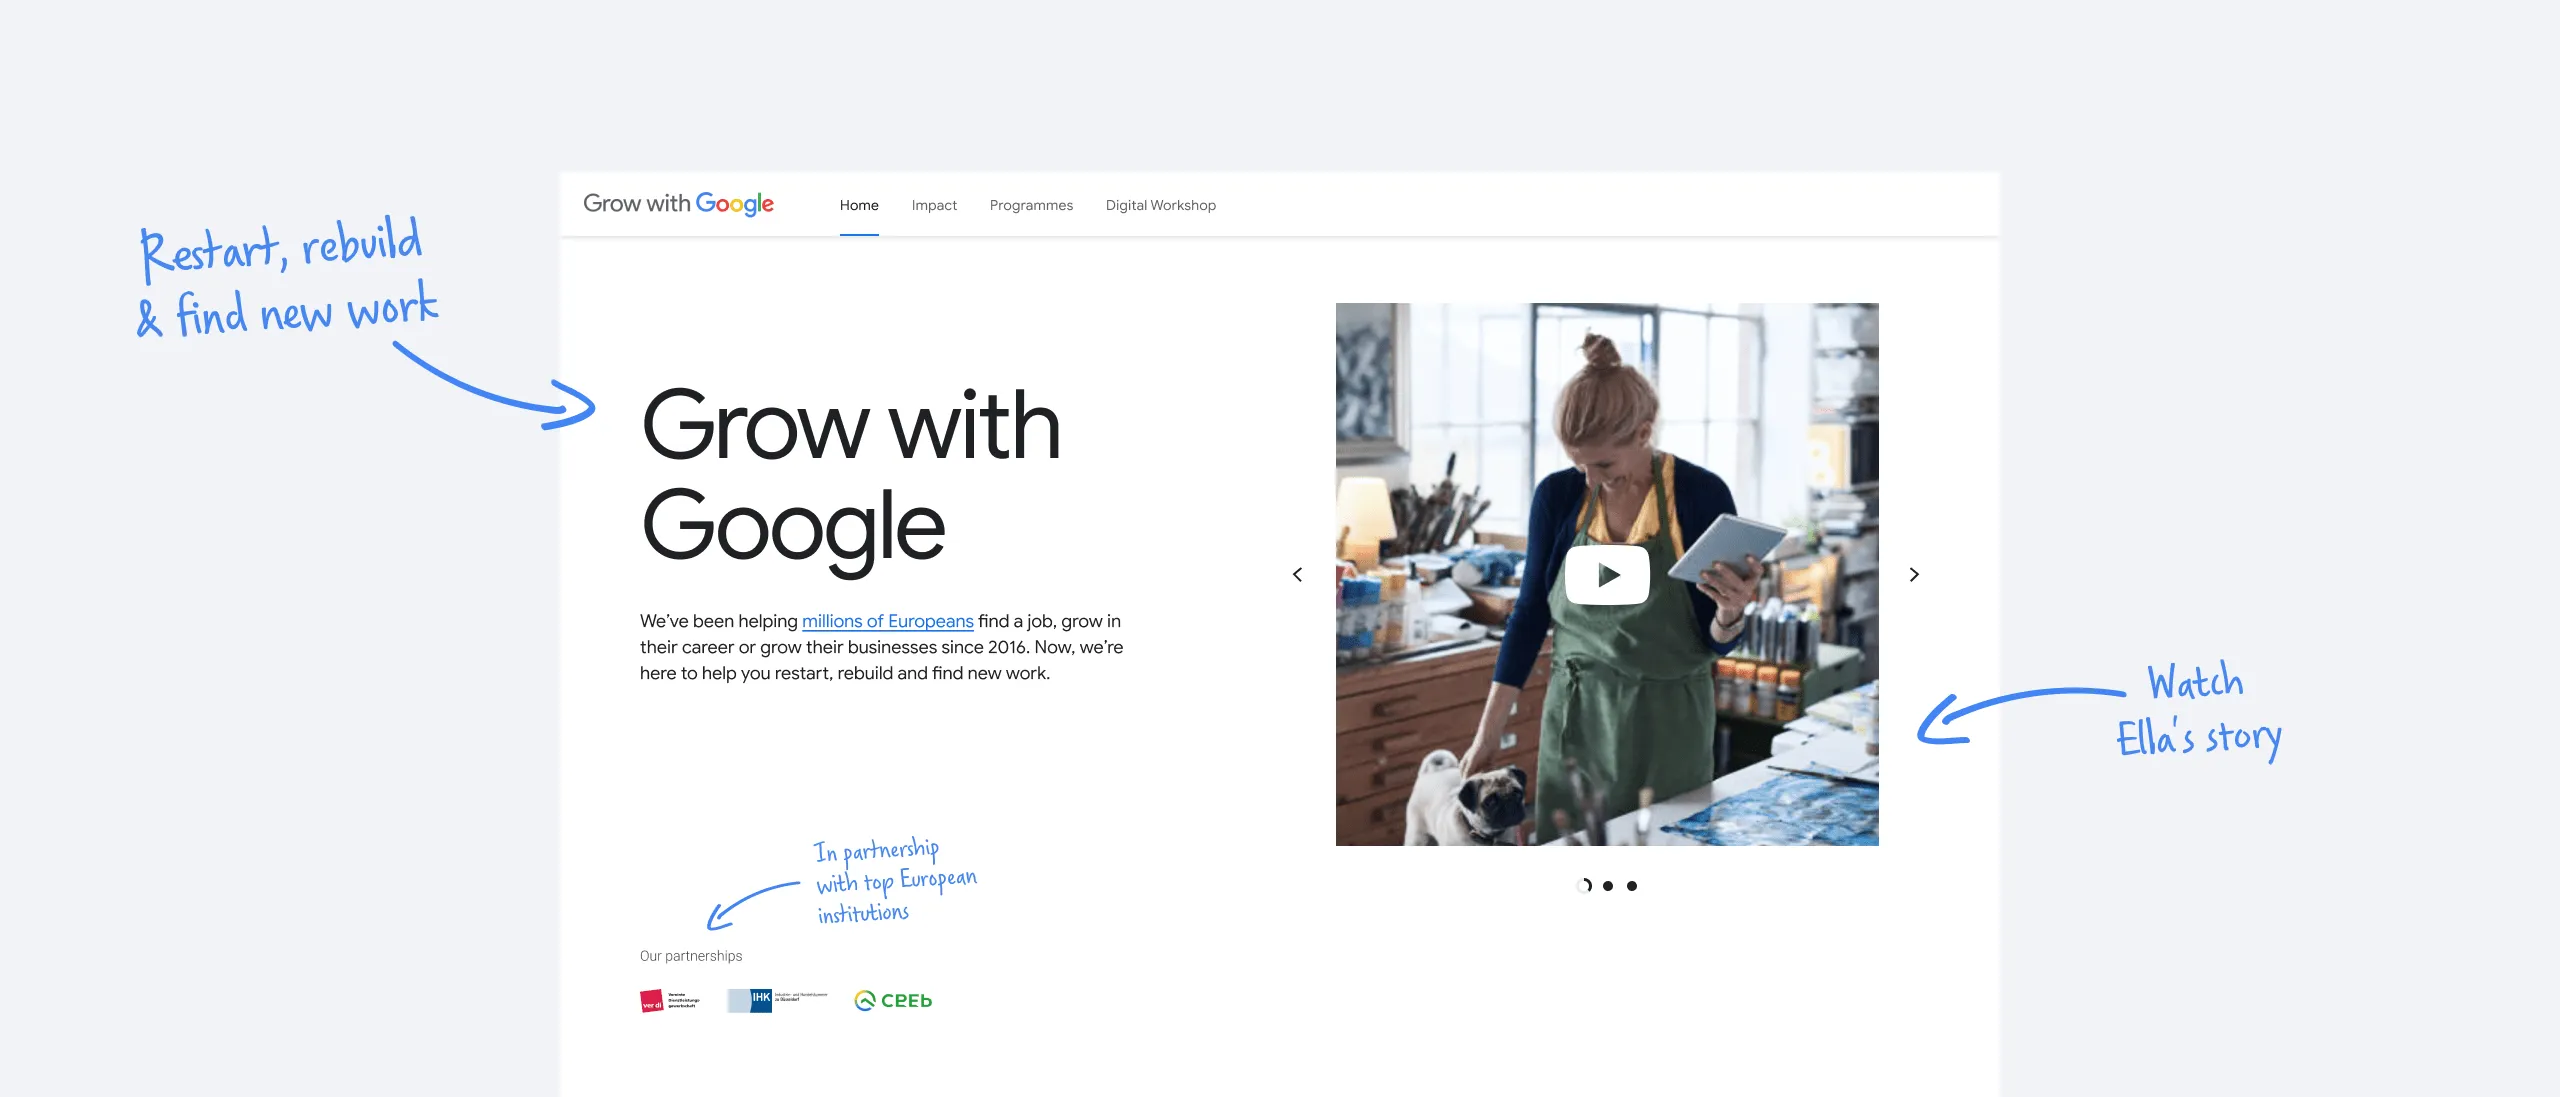Select the third carousel dot
The image size is (2560, 1097).
click(x=1632, y=886)
